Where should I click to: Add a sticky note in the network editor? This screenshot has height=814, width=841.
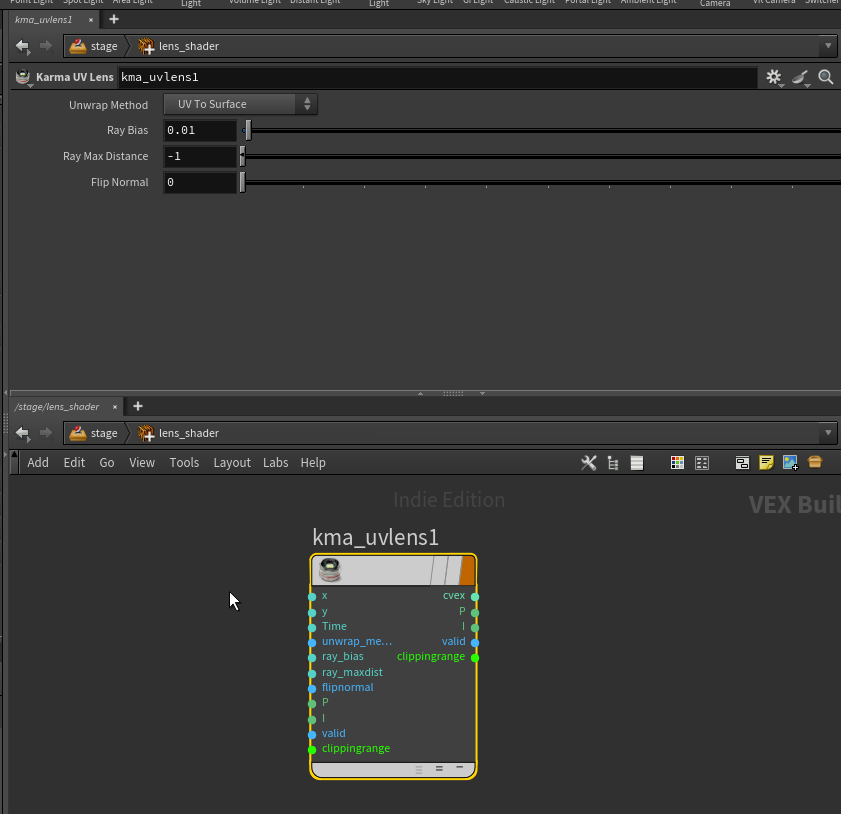click(x=766, y=462)
